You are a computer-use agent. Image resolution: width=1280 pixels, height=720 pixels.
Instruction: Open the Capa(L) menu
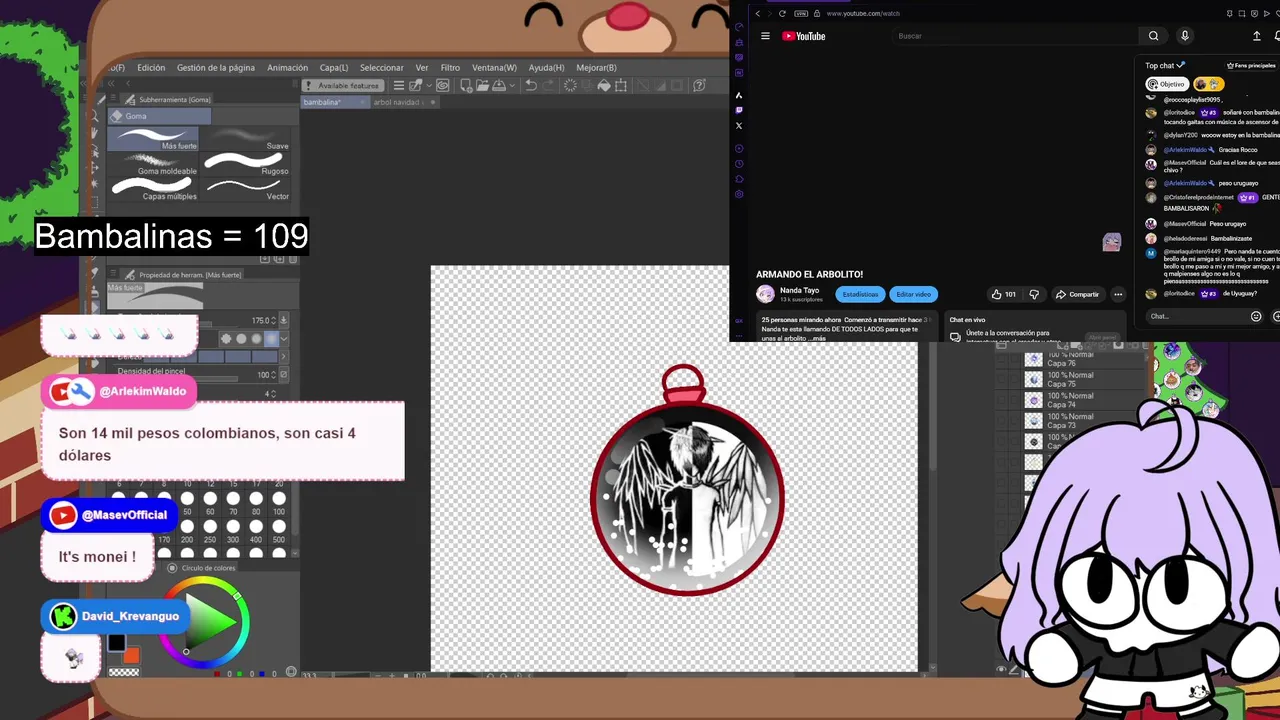334,68
